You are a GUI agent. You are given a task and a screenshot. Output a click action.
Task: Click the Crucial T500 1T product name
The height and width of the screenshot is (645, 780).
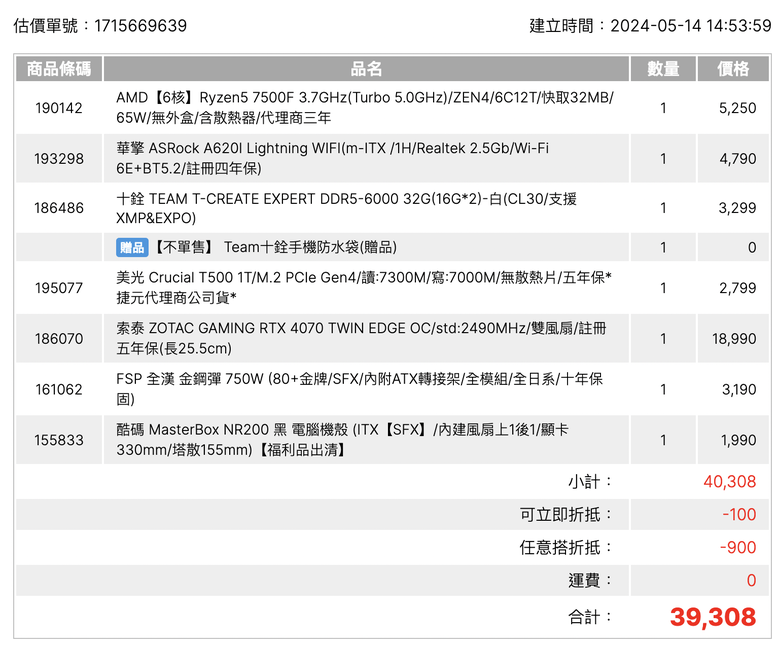click(364, 287)
